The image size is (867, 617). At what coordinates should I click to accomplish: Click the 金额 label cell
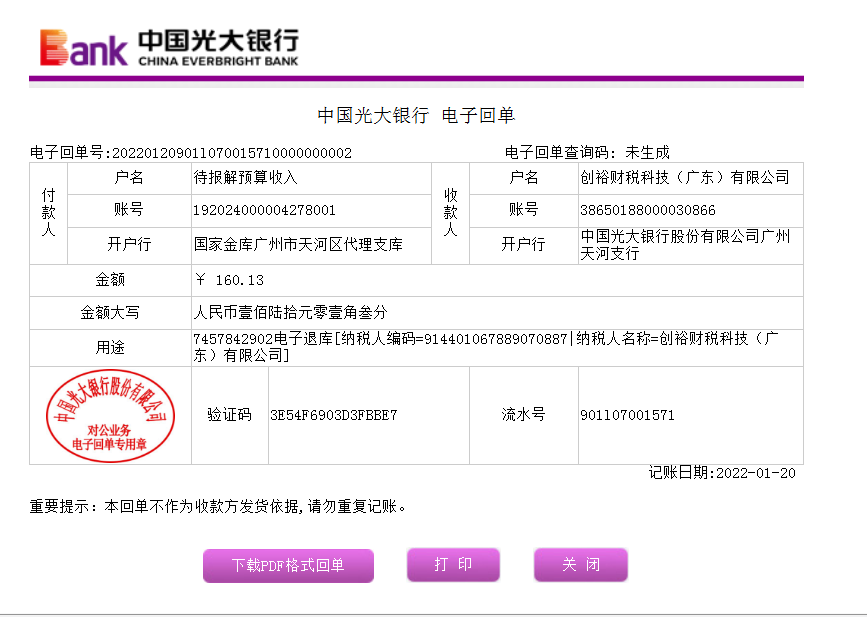click(111, 280)
